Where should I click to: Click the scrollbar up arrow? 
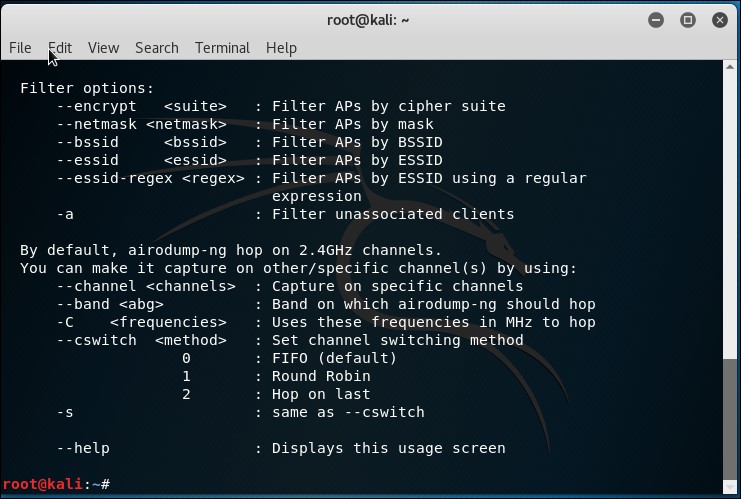[730, 67]
